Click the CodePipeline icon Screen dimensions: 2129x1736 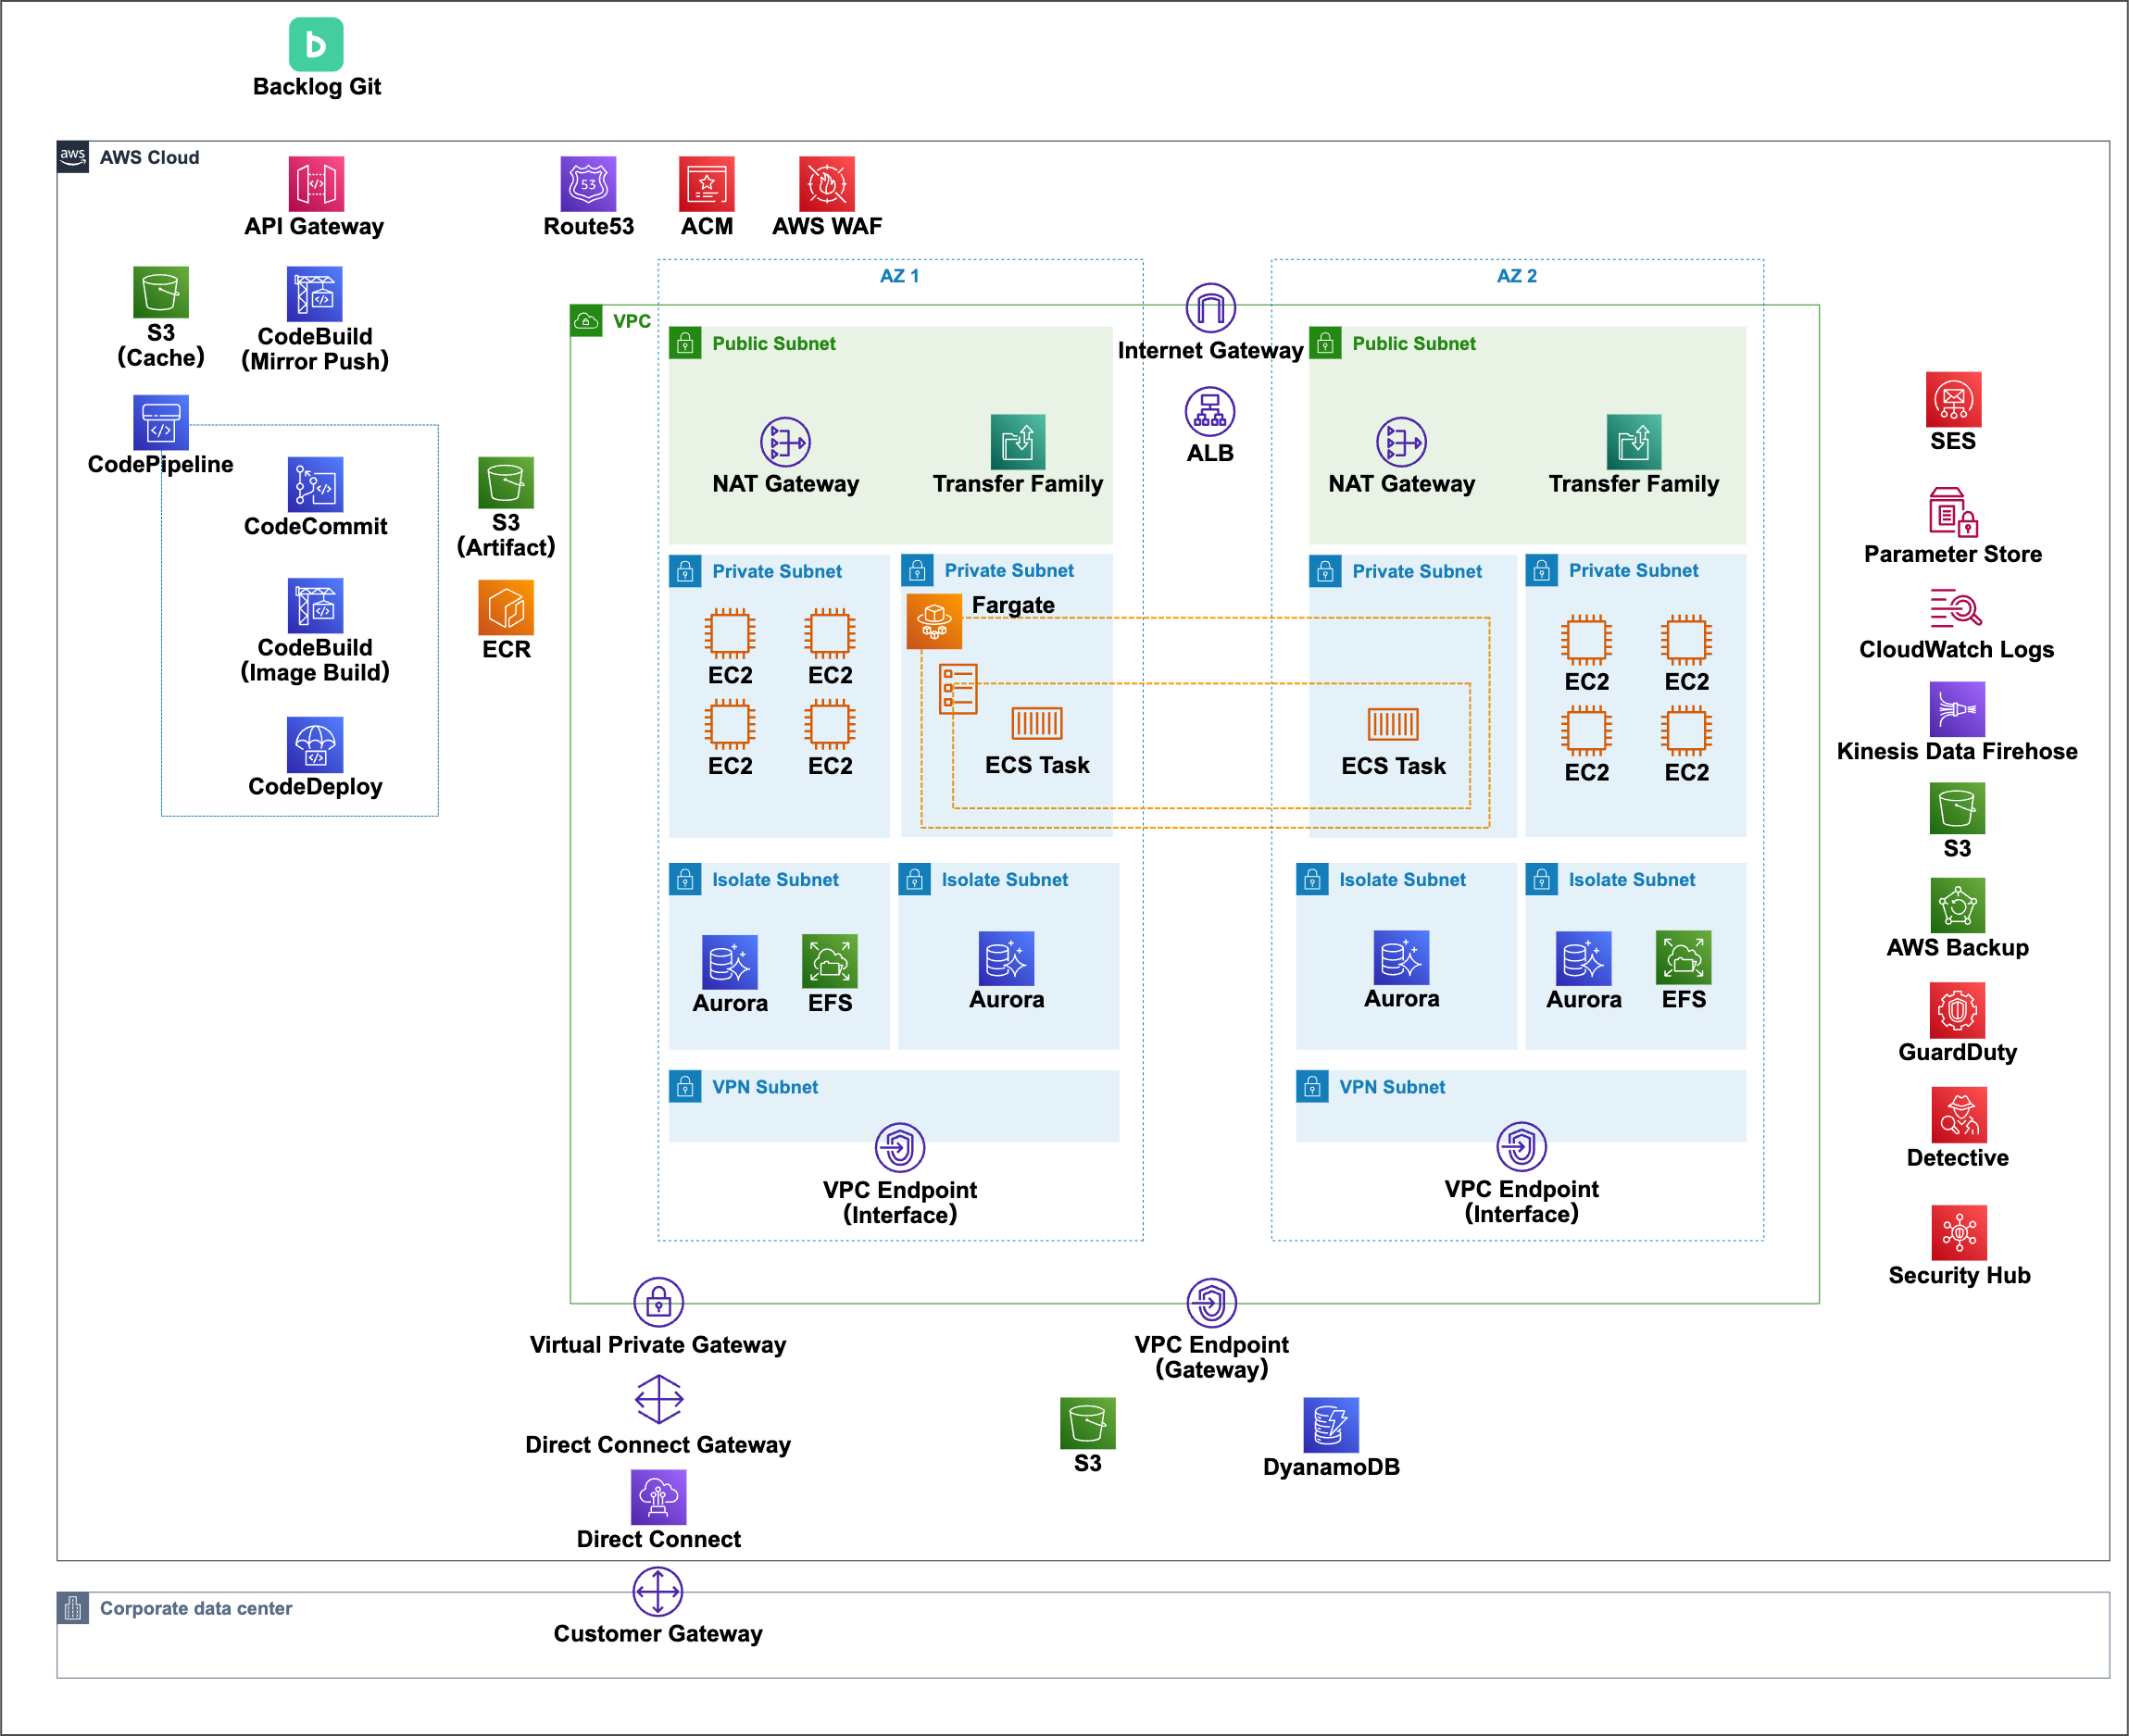tap(160, 422)
